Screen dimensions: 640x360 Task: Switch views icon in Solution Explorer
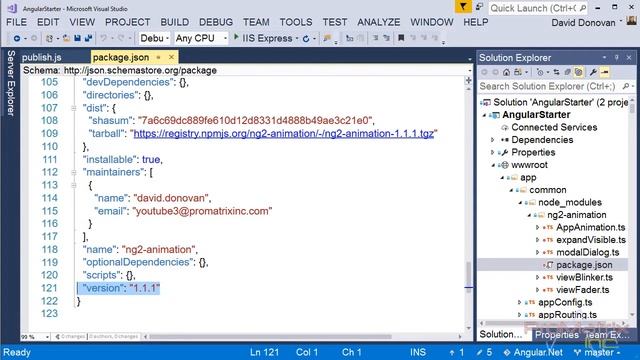point(518,72)
